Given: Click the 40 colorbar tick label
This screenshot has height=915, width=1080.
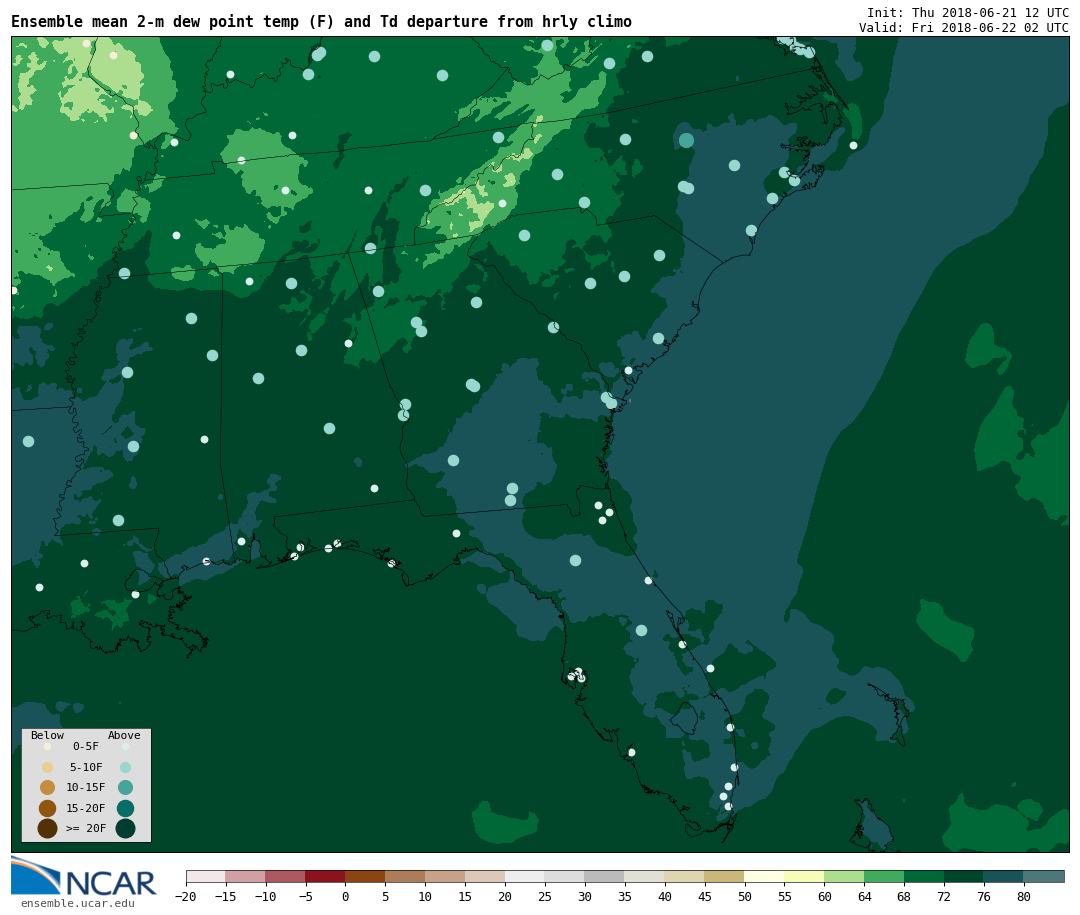Looking at the screenshot, I should click(x=665, y=896).
